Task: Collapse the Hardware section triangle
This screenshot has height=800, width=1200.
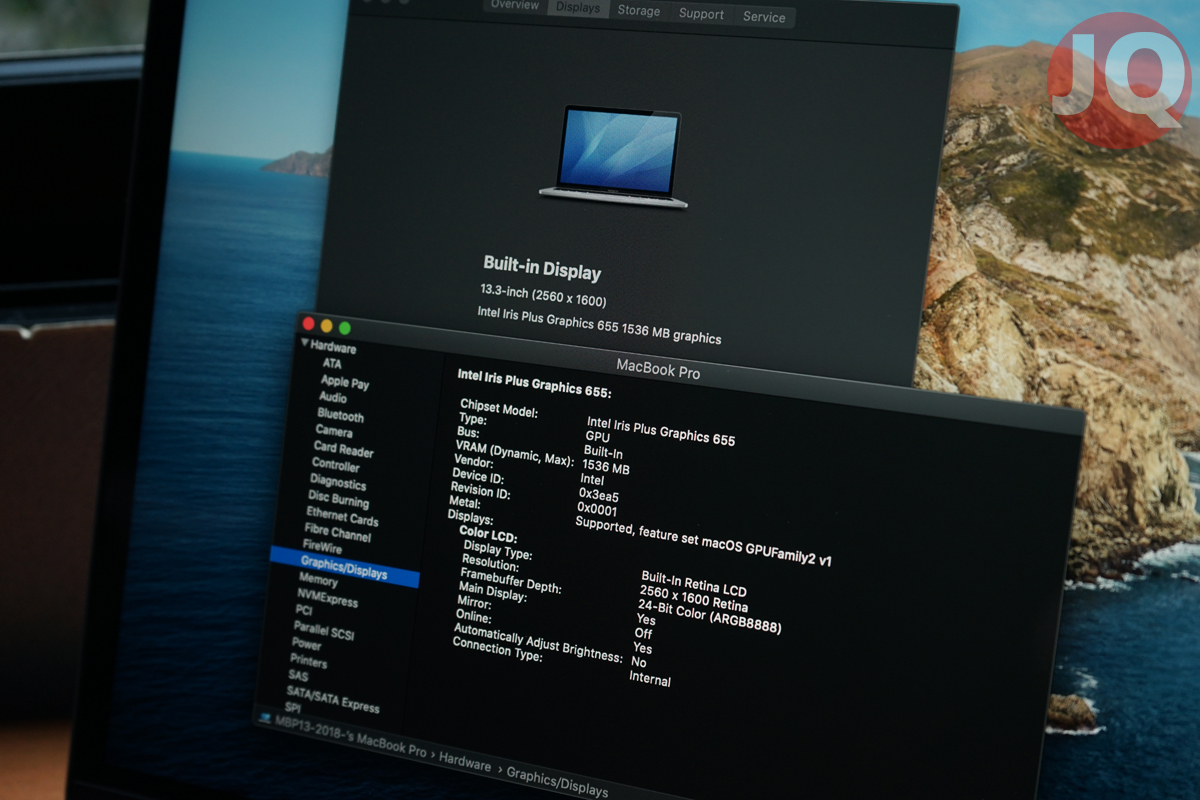Action: pos(305,343)
